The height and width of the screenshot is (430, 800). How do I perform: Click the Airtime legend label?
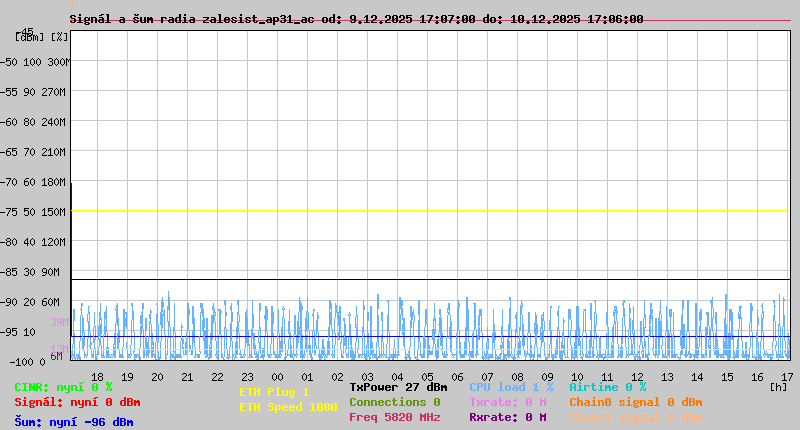point(607,387)
